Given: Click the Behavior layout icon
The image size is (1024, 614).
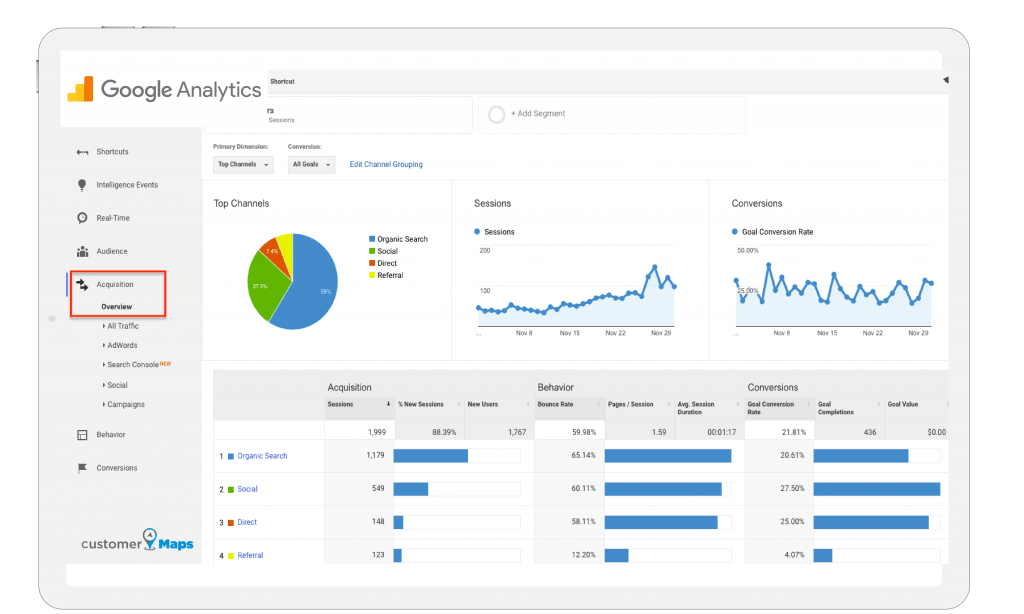Looking at the screenshot, I should point(82,435).
